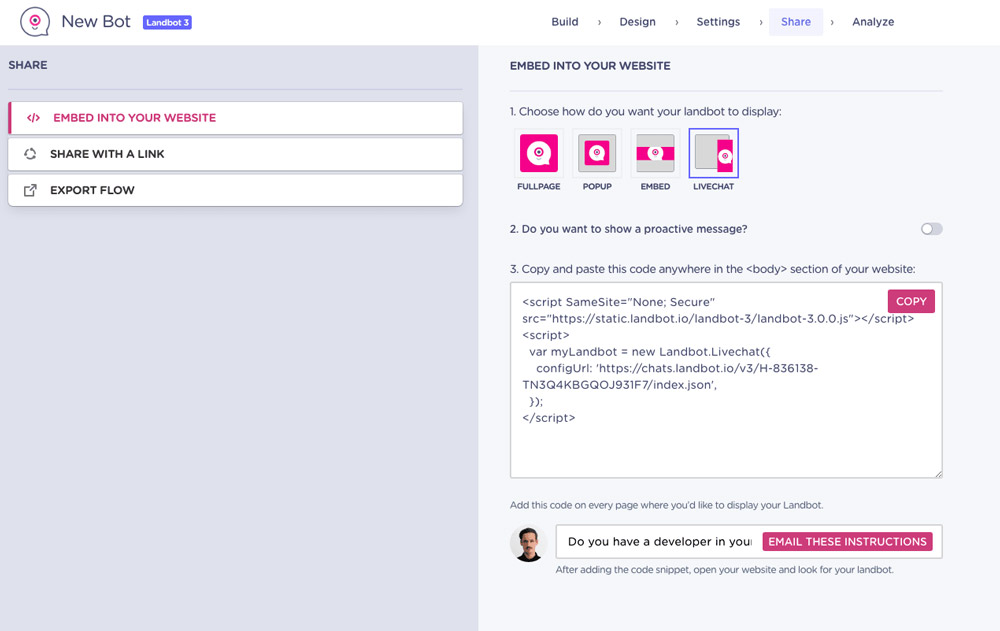
Task: Click the FULLPAGE label text
Action: [539, 186]
